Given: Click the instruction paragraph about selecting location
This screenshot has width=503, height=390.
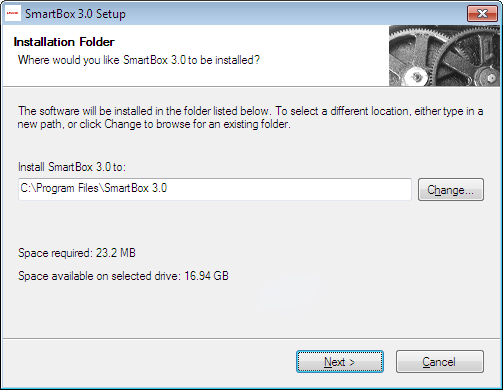Looking at the screenshot, I should click(x=250, y=117).
